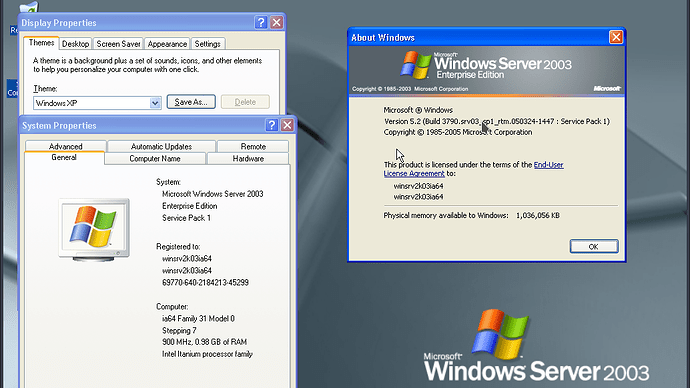
Task: Close the About Windows dialog
Action: tap(616, 37)
